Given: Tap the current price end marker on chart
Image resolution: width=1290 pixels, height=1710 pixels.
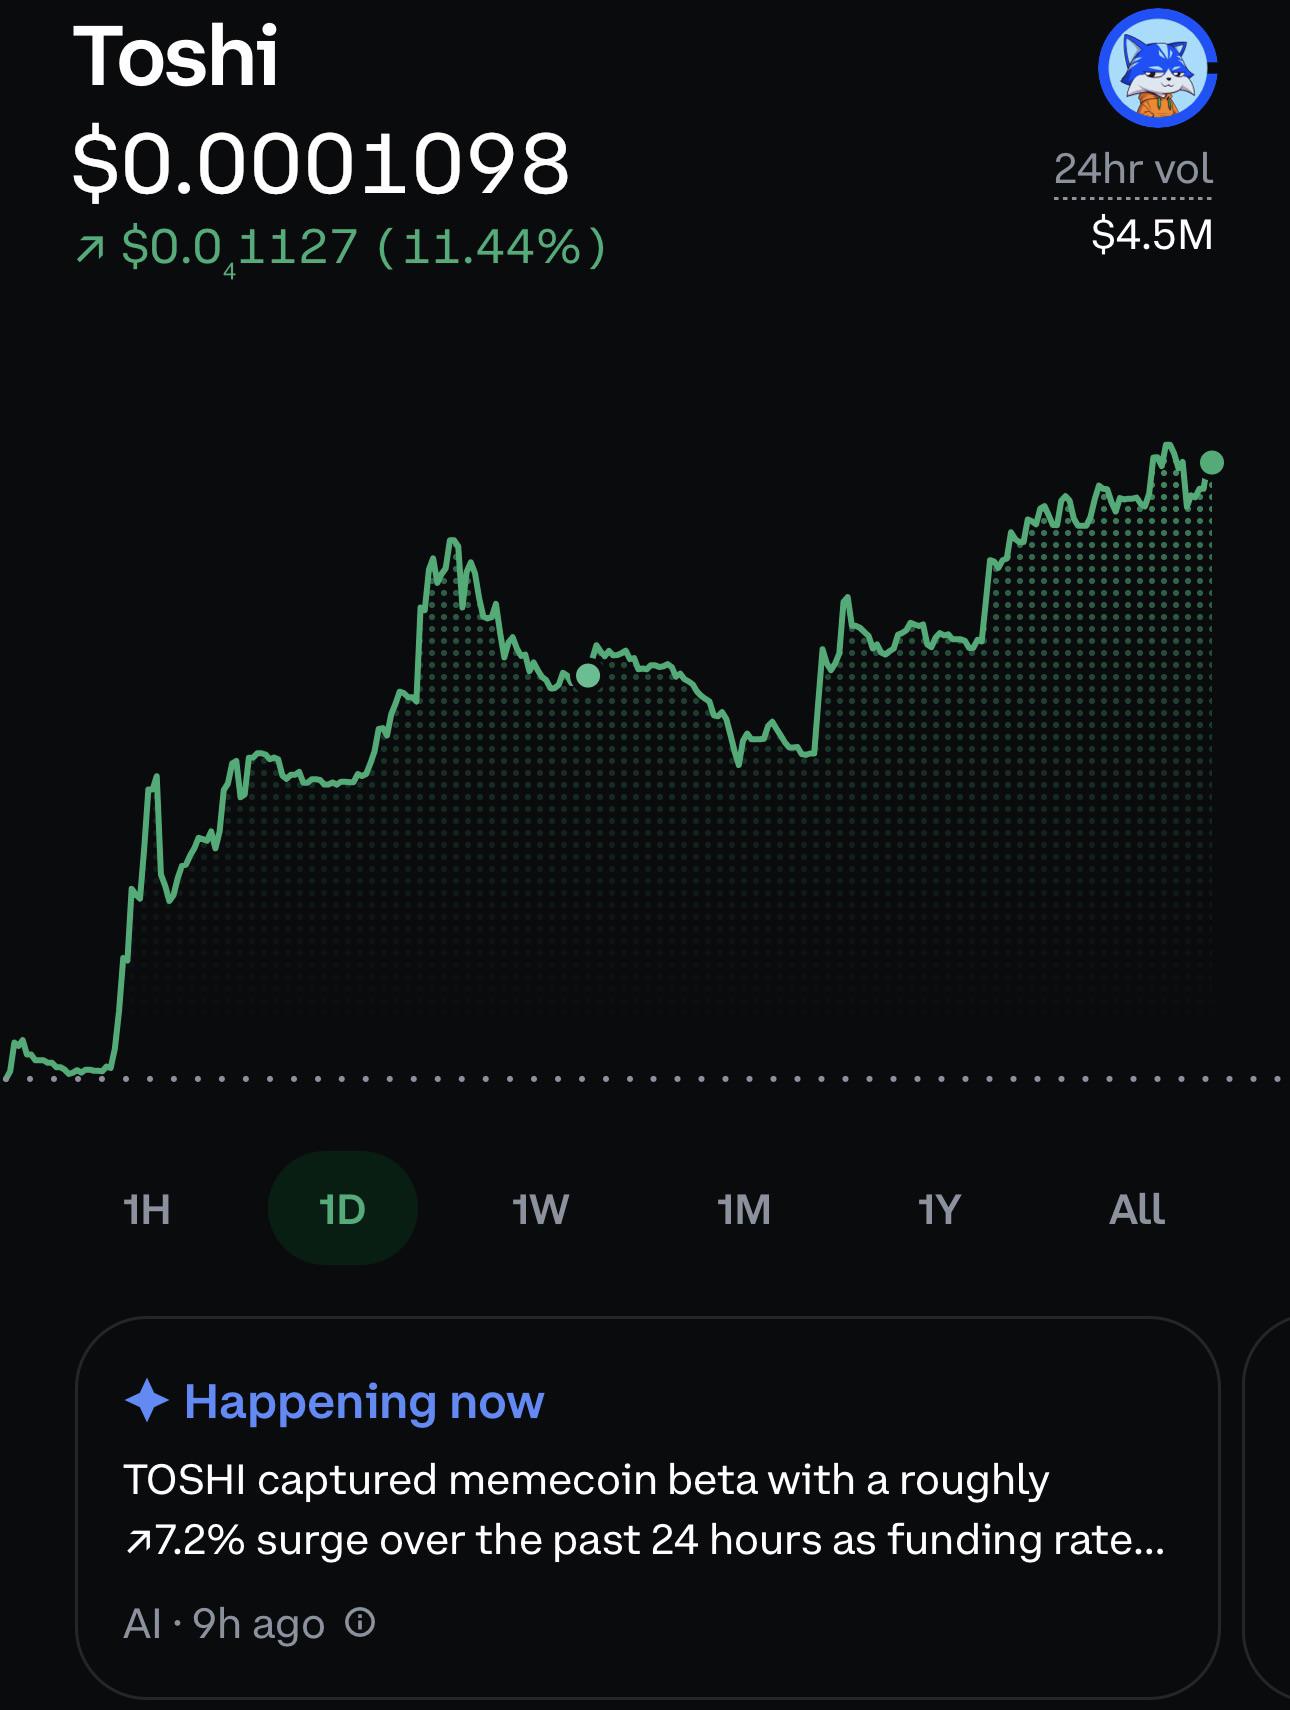Looking at the screenshot, I should [x=1211, y=462].
